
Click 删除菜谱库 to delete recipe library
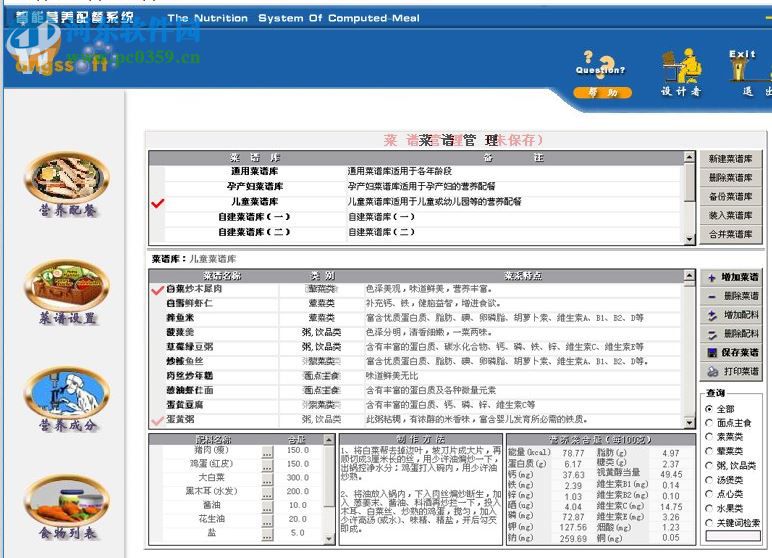(731, 177)
